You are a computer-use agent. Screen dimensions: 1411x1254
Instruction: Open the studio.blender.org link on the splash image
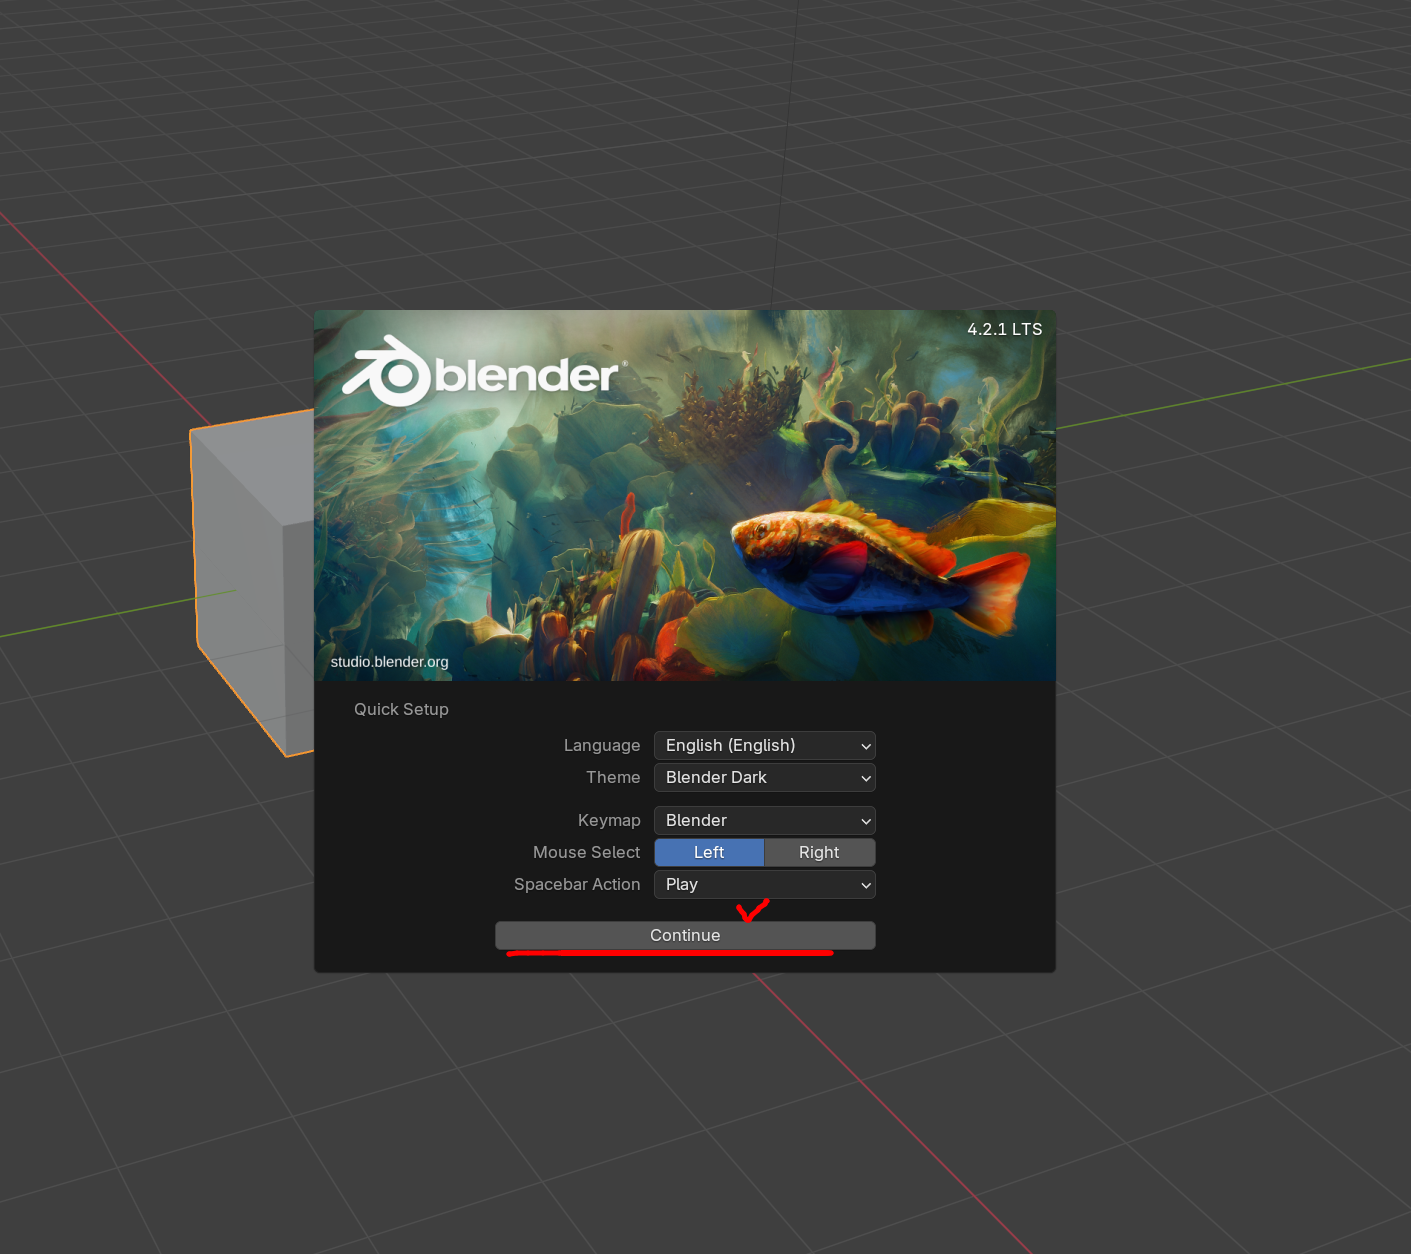389,662
